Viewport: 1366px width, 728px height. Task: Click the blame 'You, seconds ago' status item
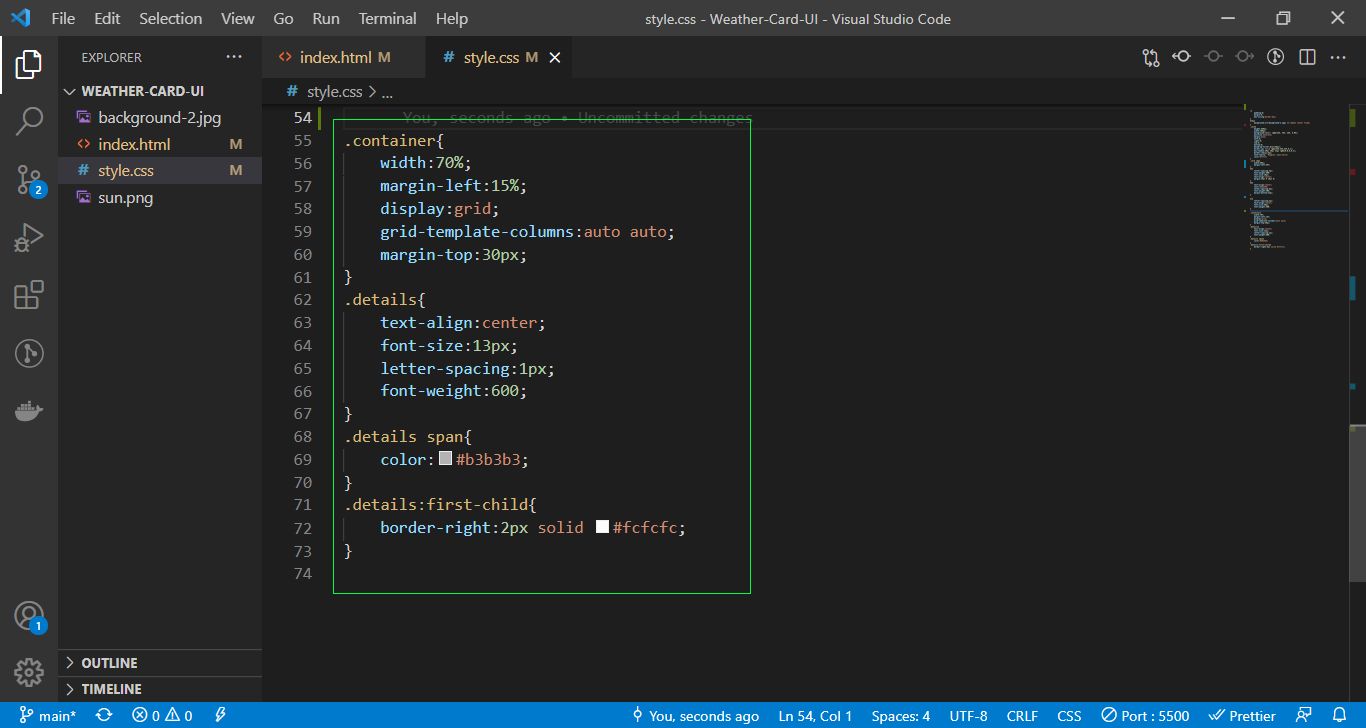coord(695,715)
